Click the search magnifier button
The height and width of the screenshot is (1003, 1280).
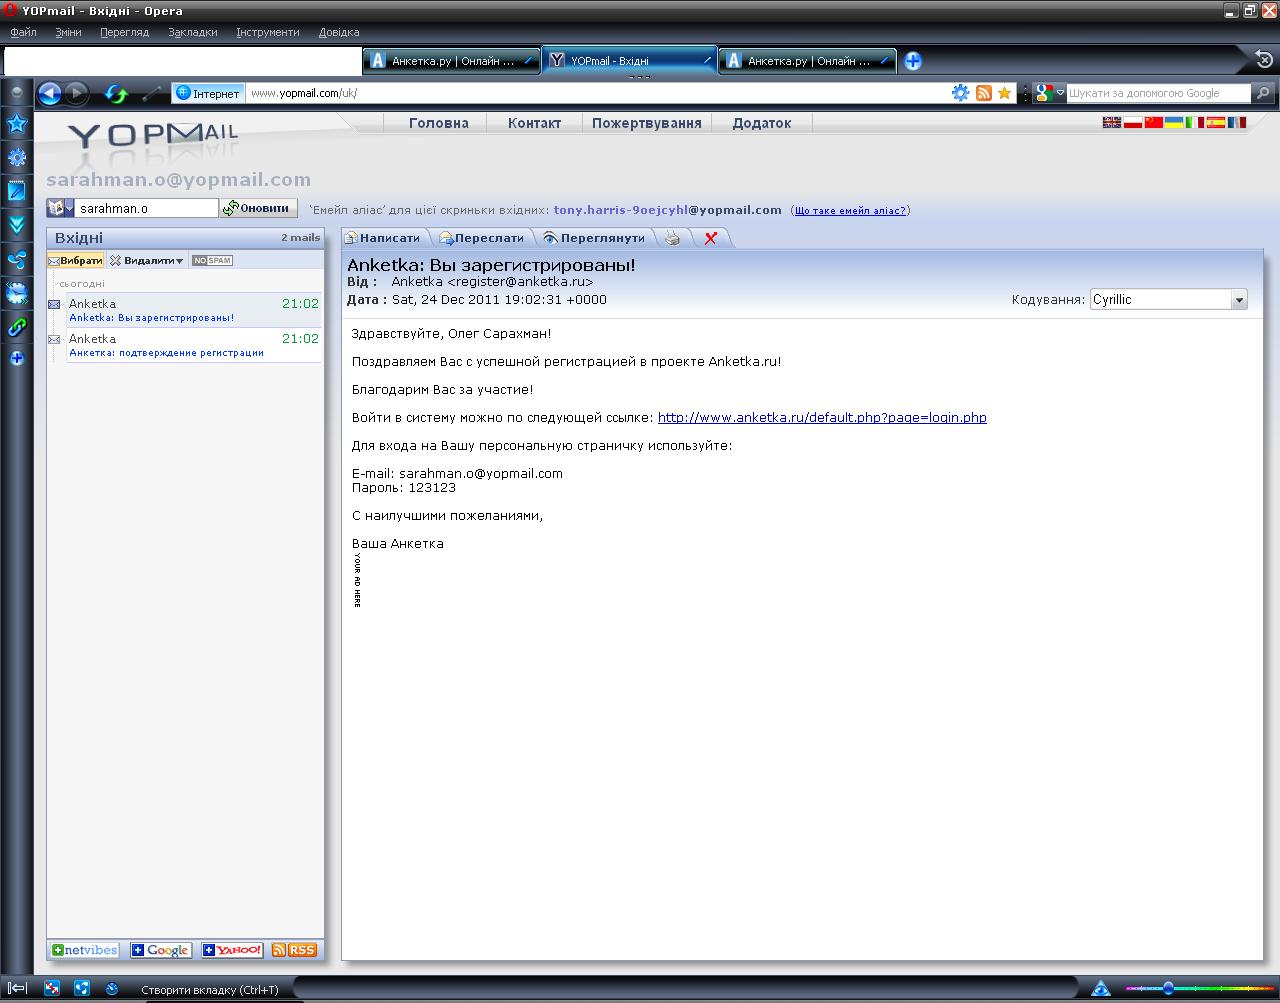(1263, 93)
